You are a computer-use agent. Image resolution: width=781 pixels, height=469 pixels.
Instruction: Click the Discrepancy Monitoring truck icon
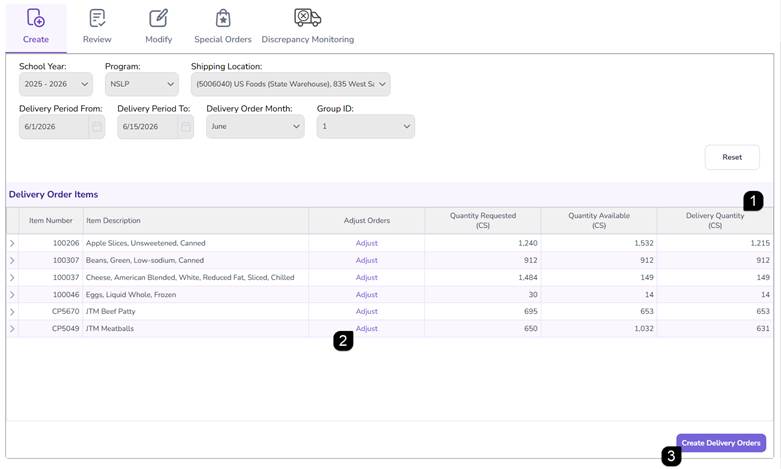[x=307, y=17]
